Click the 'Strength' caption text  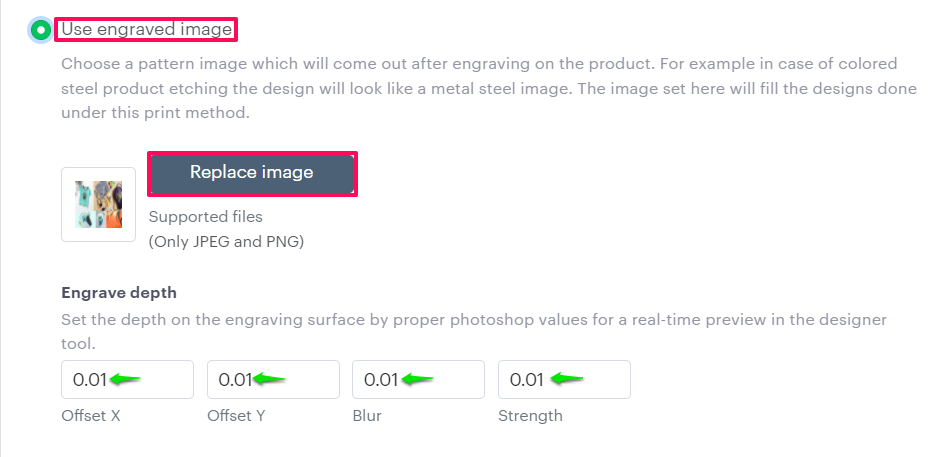tap(530, 415)
